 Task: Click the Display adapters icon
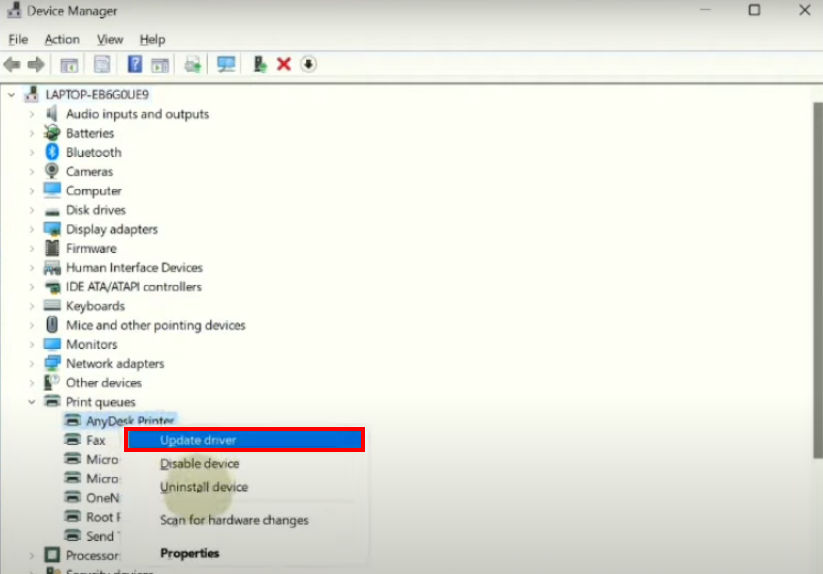[x=52, y=229]
